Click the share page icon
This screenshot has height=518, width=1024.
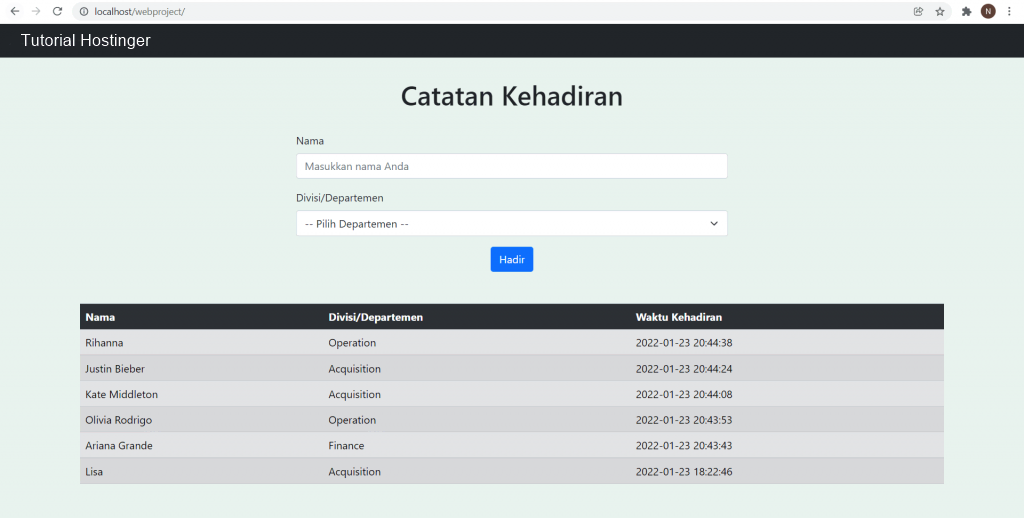pyautogui.click(x=918, y=11)
